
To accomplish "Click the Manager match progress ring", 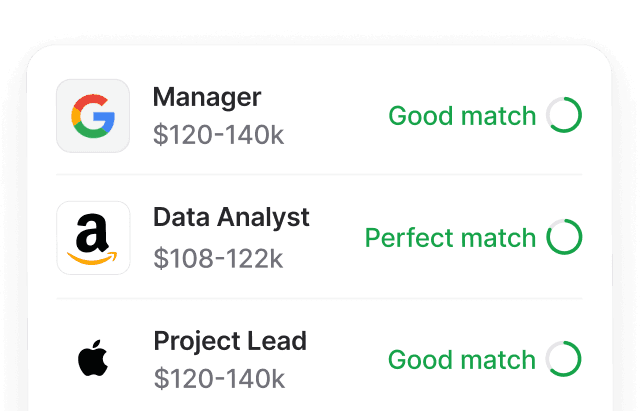I will click(x=564, y=116).
